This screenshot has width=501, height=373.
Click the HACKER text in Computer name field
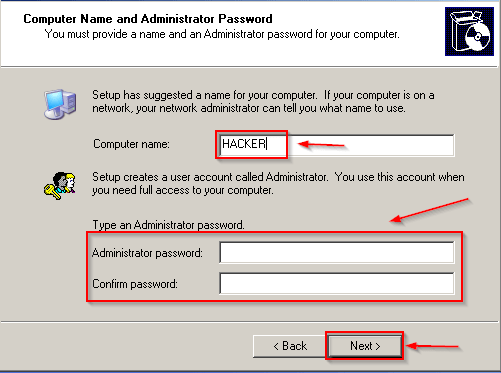(244, 144)
